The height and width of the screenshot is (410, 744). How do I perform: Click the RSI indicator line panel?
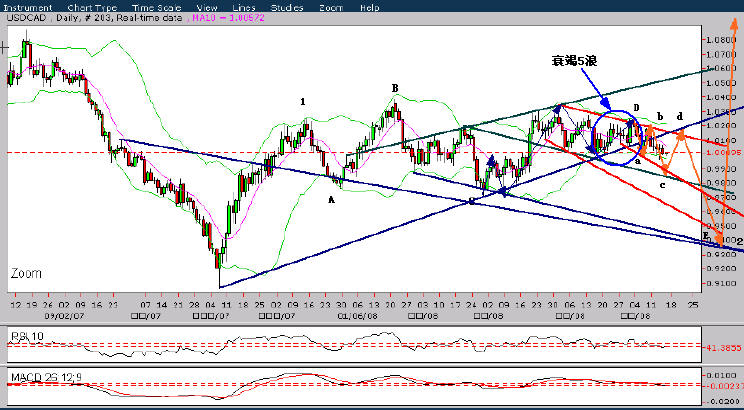pos(354,346)
